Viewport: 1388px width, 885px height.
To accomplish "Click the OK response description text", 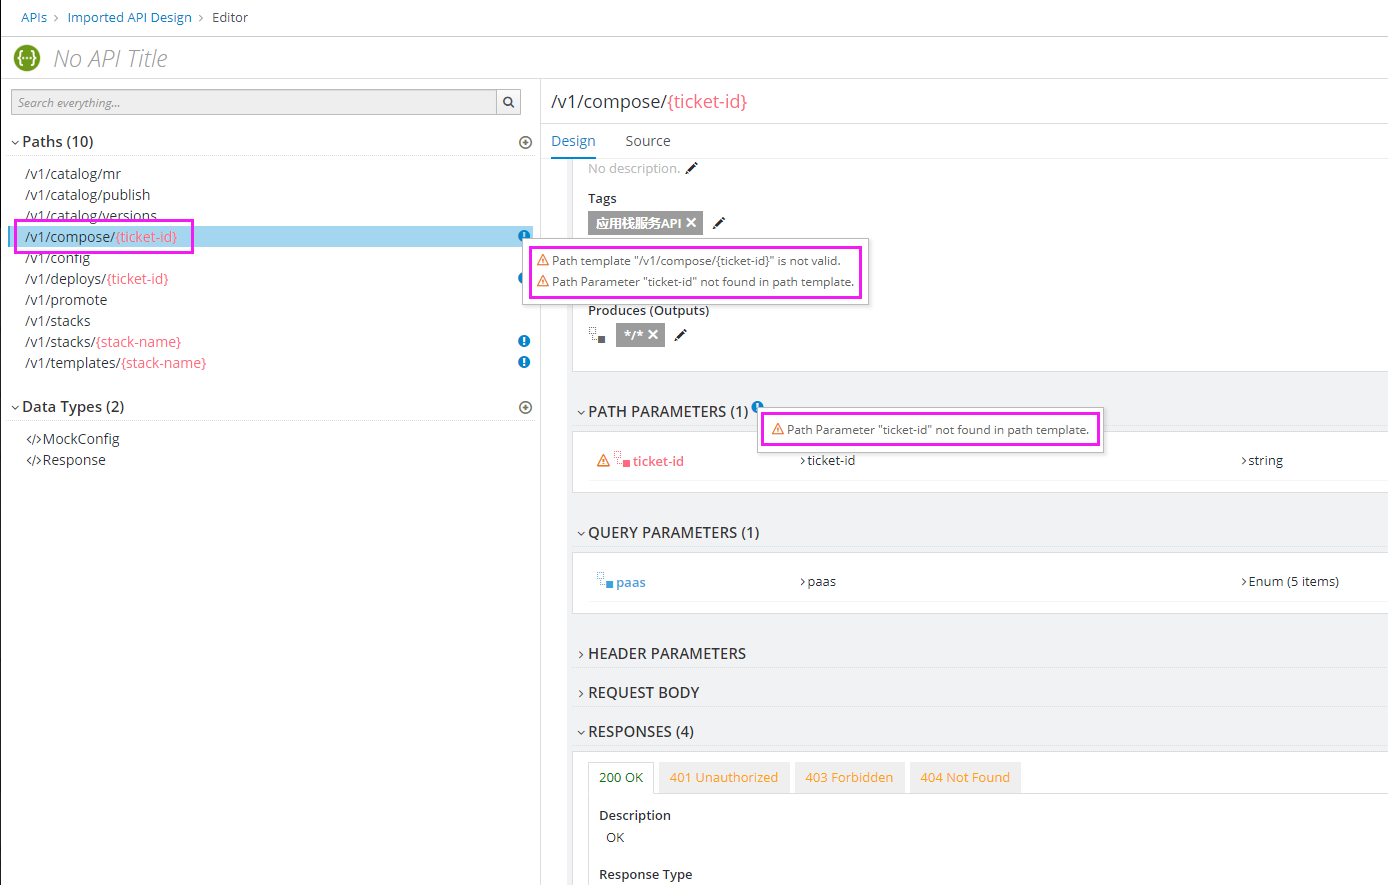I will (615, 838).
